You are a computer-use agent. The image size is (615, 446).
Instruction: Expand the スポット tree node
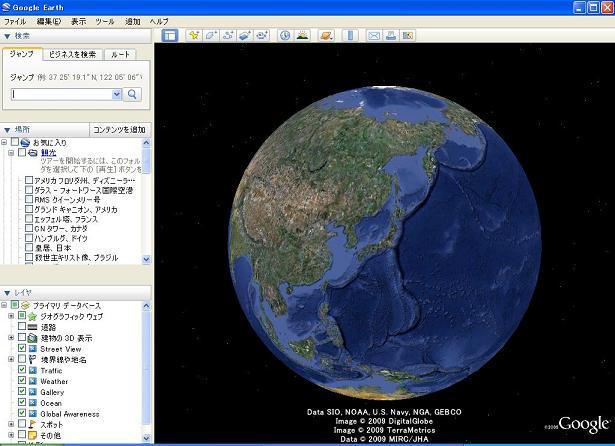(x=11, y=424)
